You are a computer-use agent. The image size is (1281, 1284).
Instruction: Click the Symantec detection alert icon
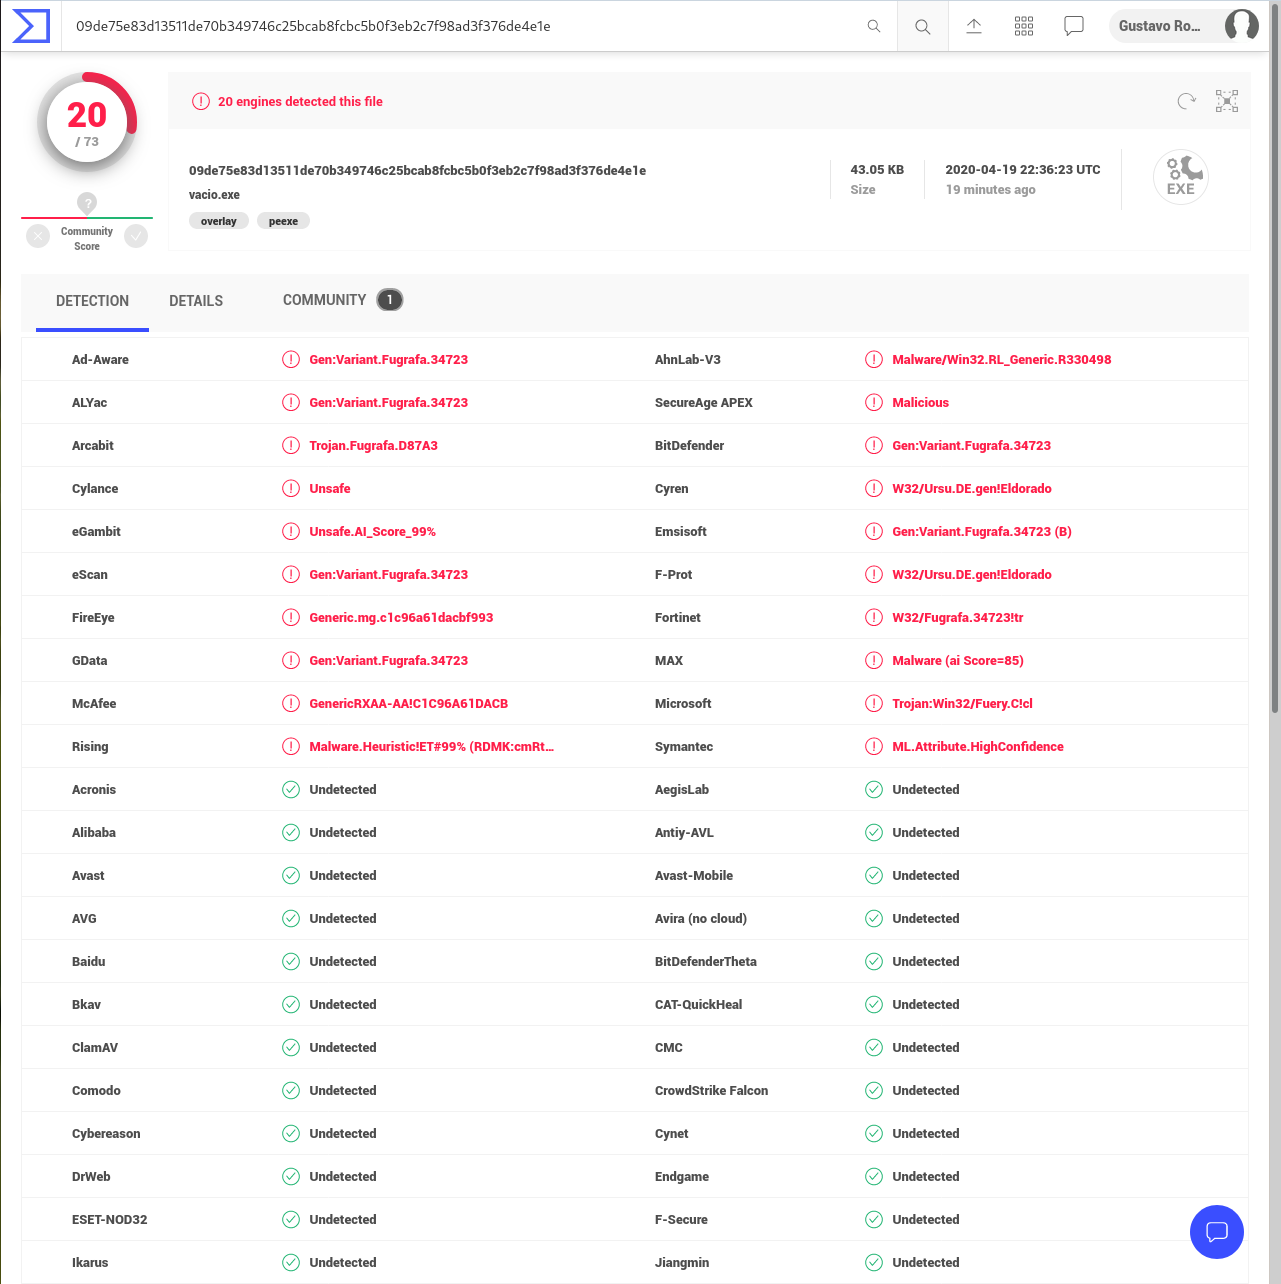point(874,747)
